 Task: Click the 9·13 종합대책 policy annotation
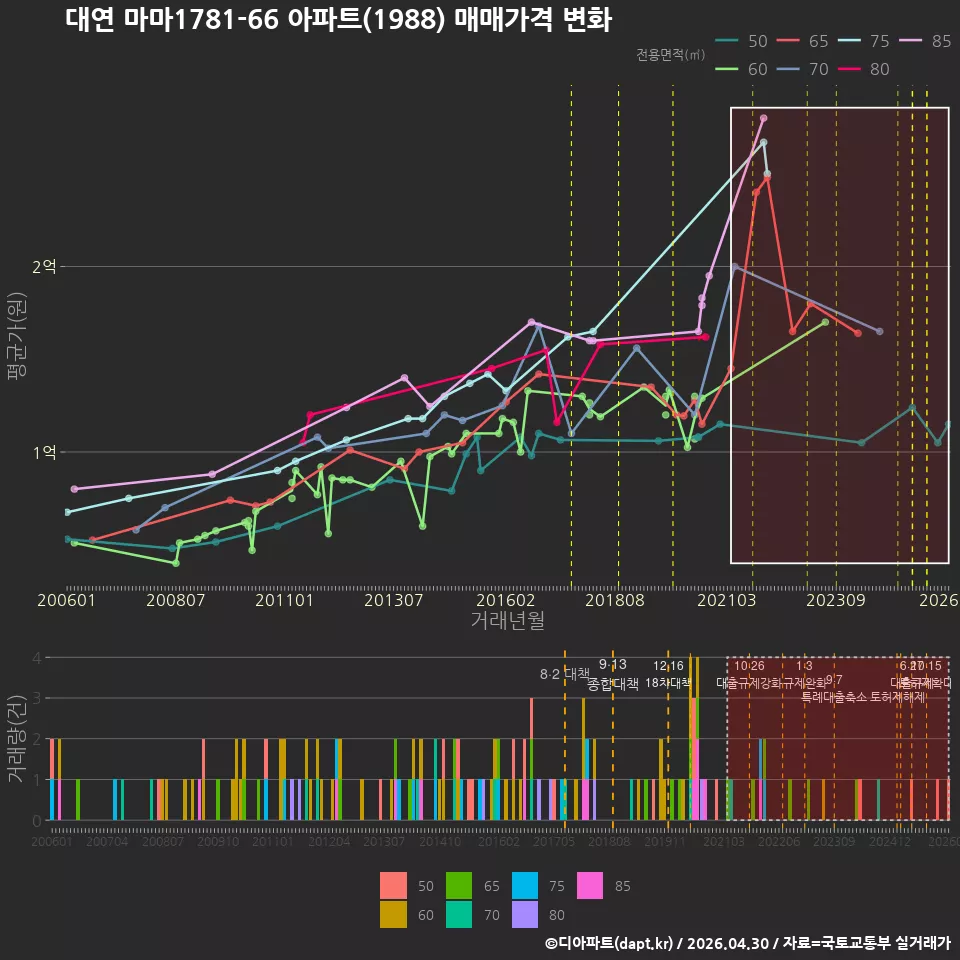click(x=613, y=674)
